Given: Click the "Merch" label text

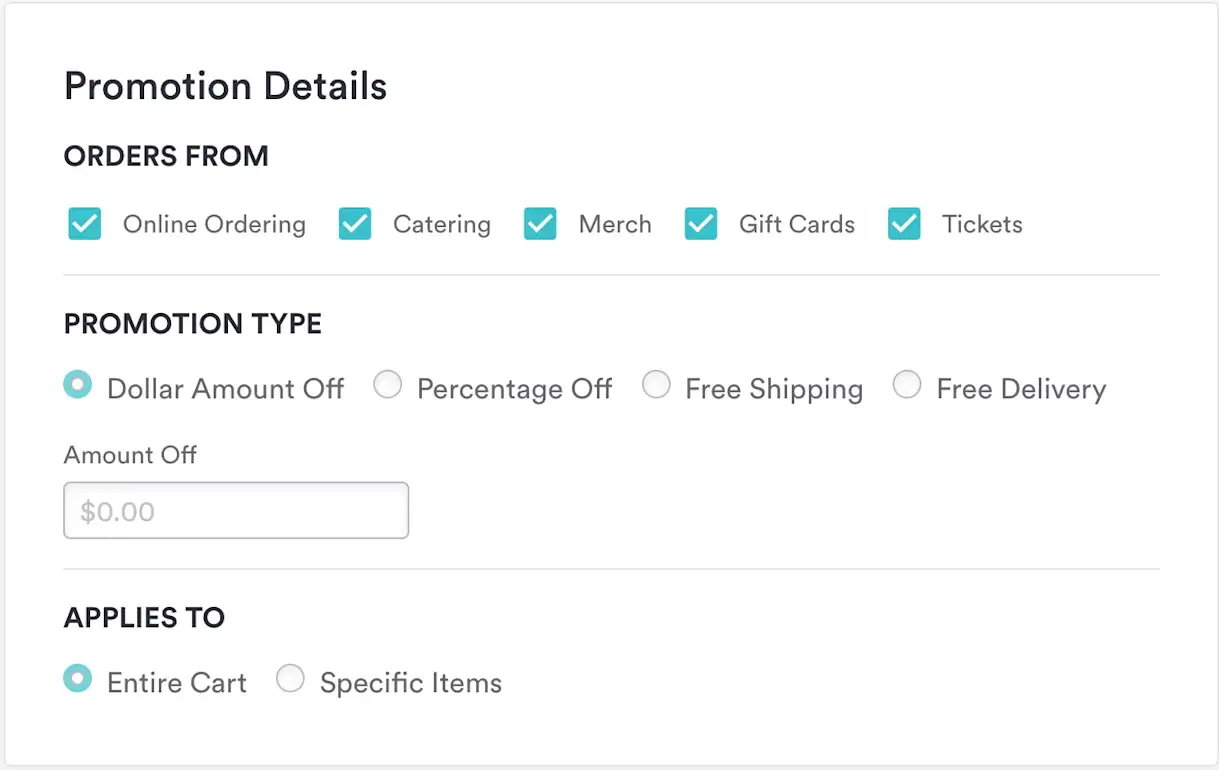Looking at the screenshot, I should (x=615, y=224).
